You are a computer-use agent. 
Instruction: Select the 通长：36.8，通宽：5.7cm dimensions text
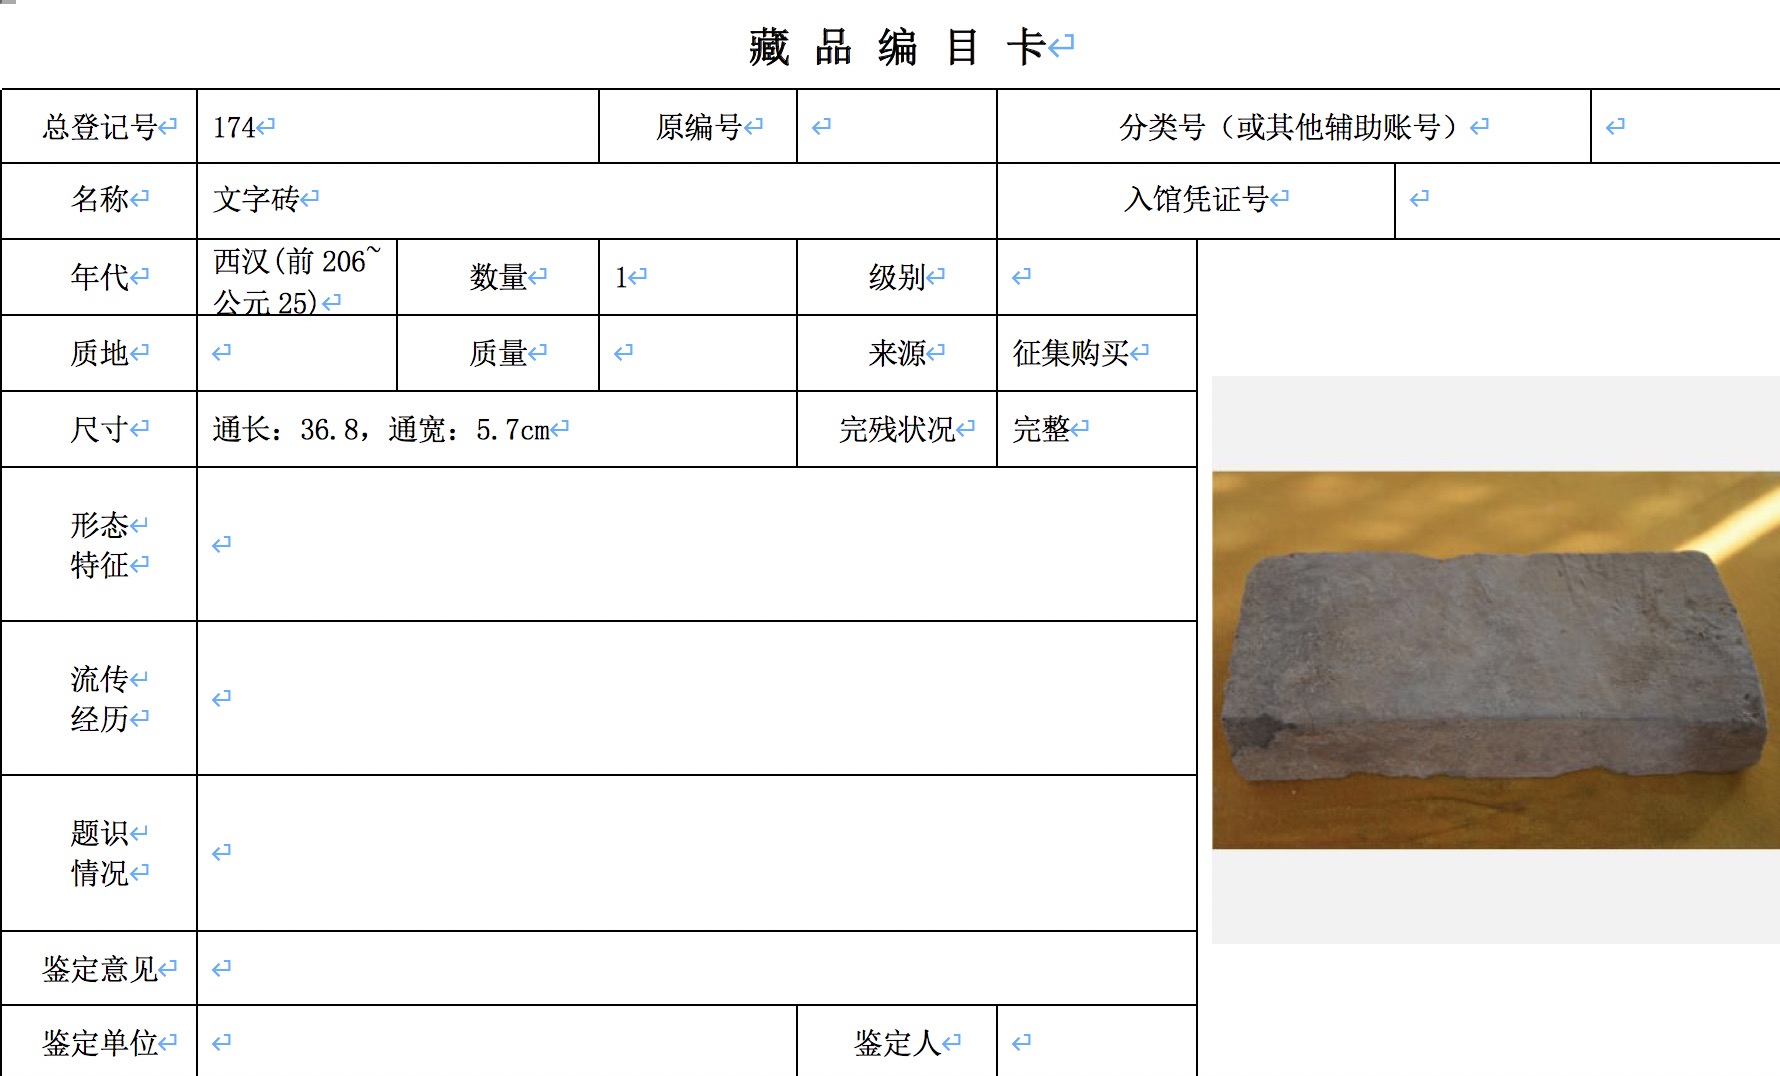click(381, 430)
